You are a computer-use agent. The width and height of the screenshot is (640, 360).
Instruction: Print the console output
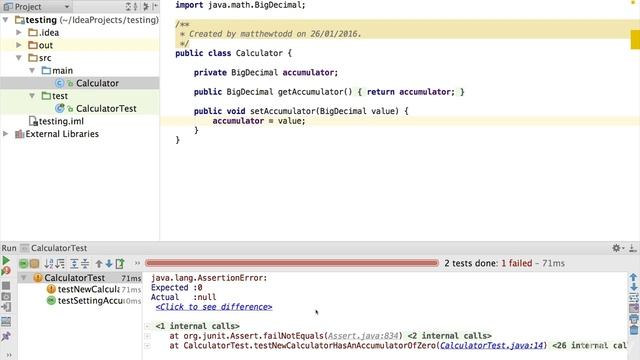pyautogui.click(x=633, y=319)
